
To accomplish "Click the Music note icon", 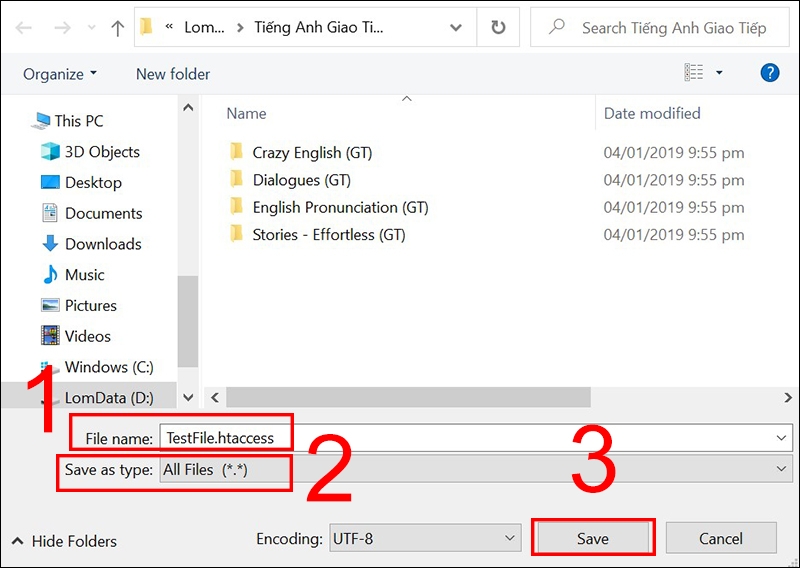I will tap(50, 274).
